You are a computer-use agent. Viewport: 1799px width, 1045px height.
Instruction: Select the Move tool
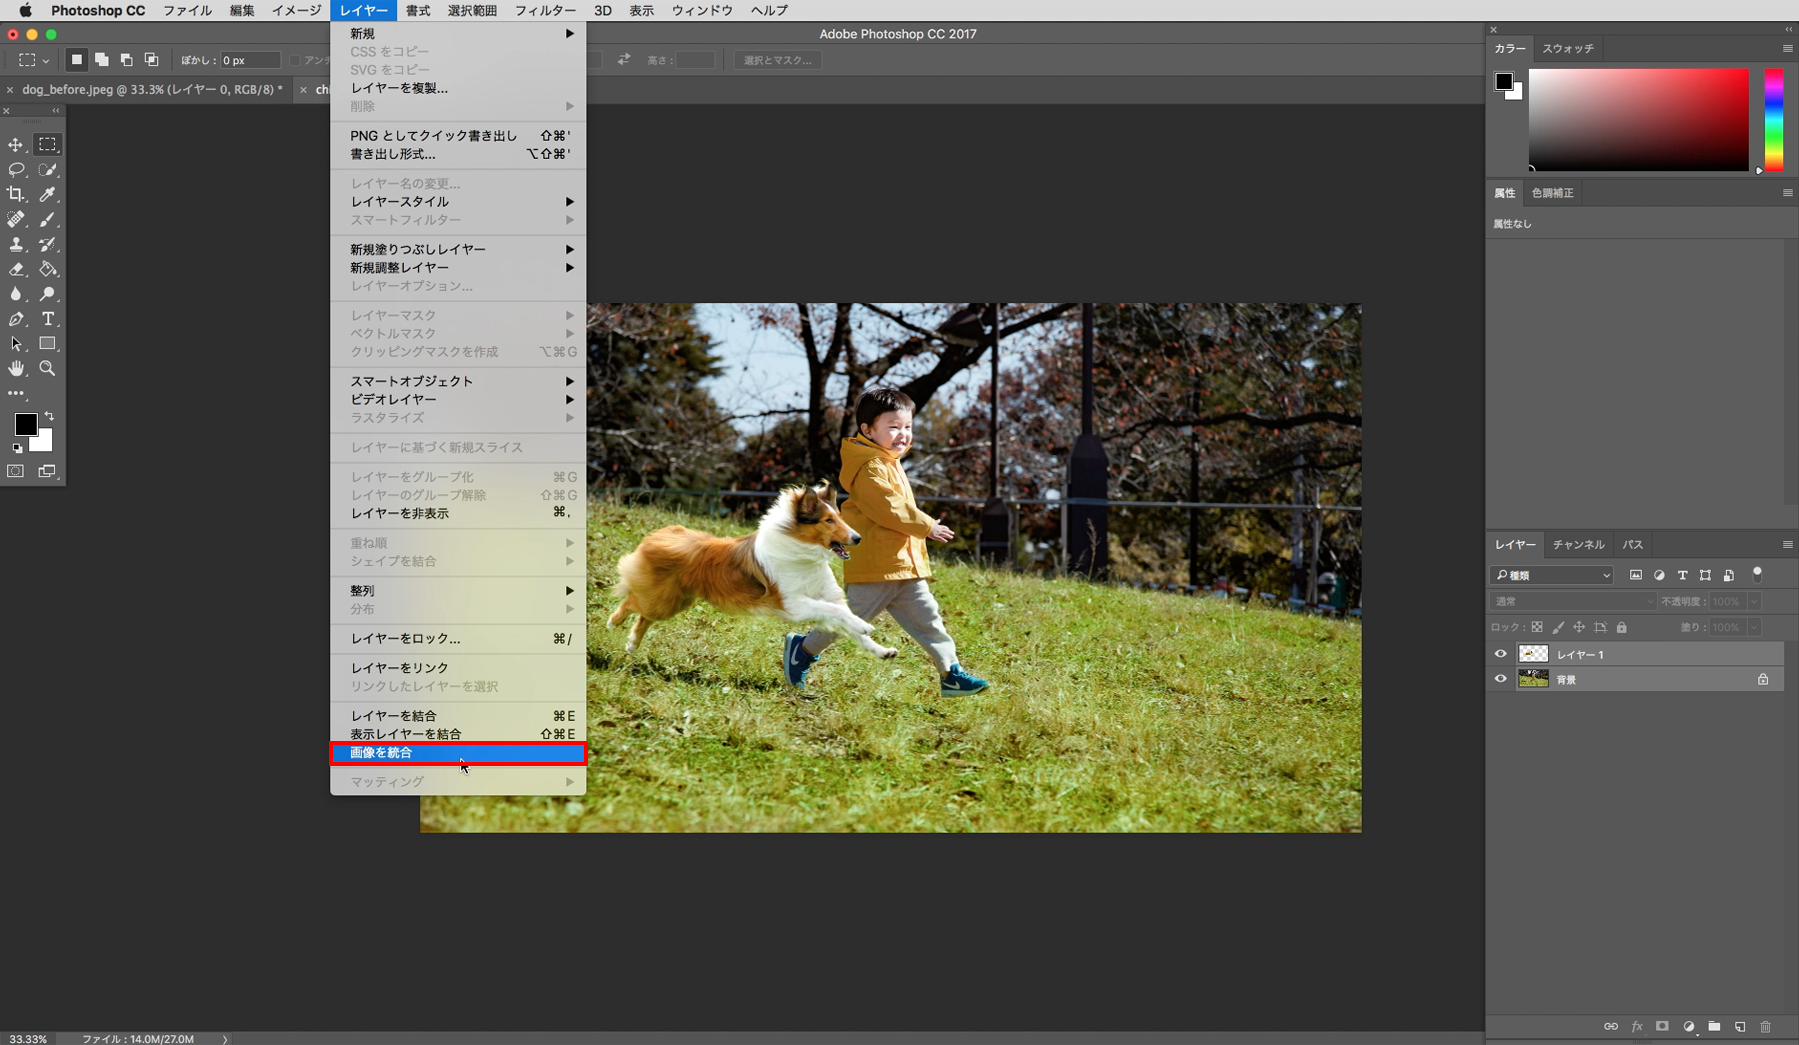click(x=16, y=145)
